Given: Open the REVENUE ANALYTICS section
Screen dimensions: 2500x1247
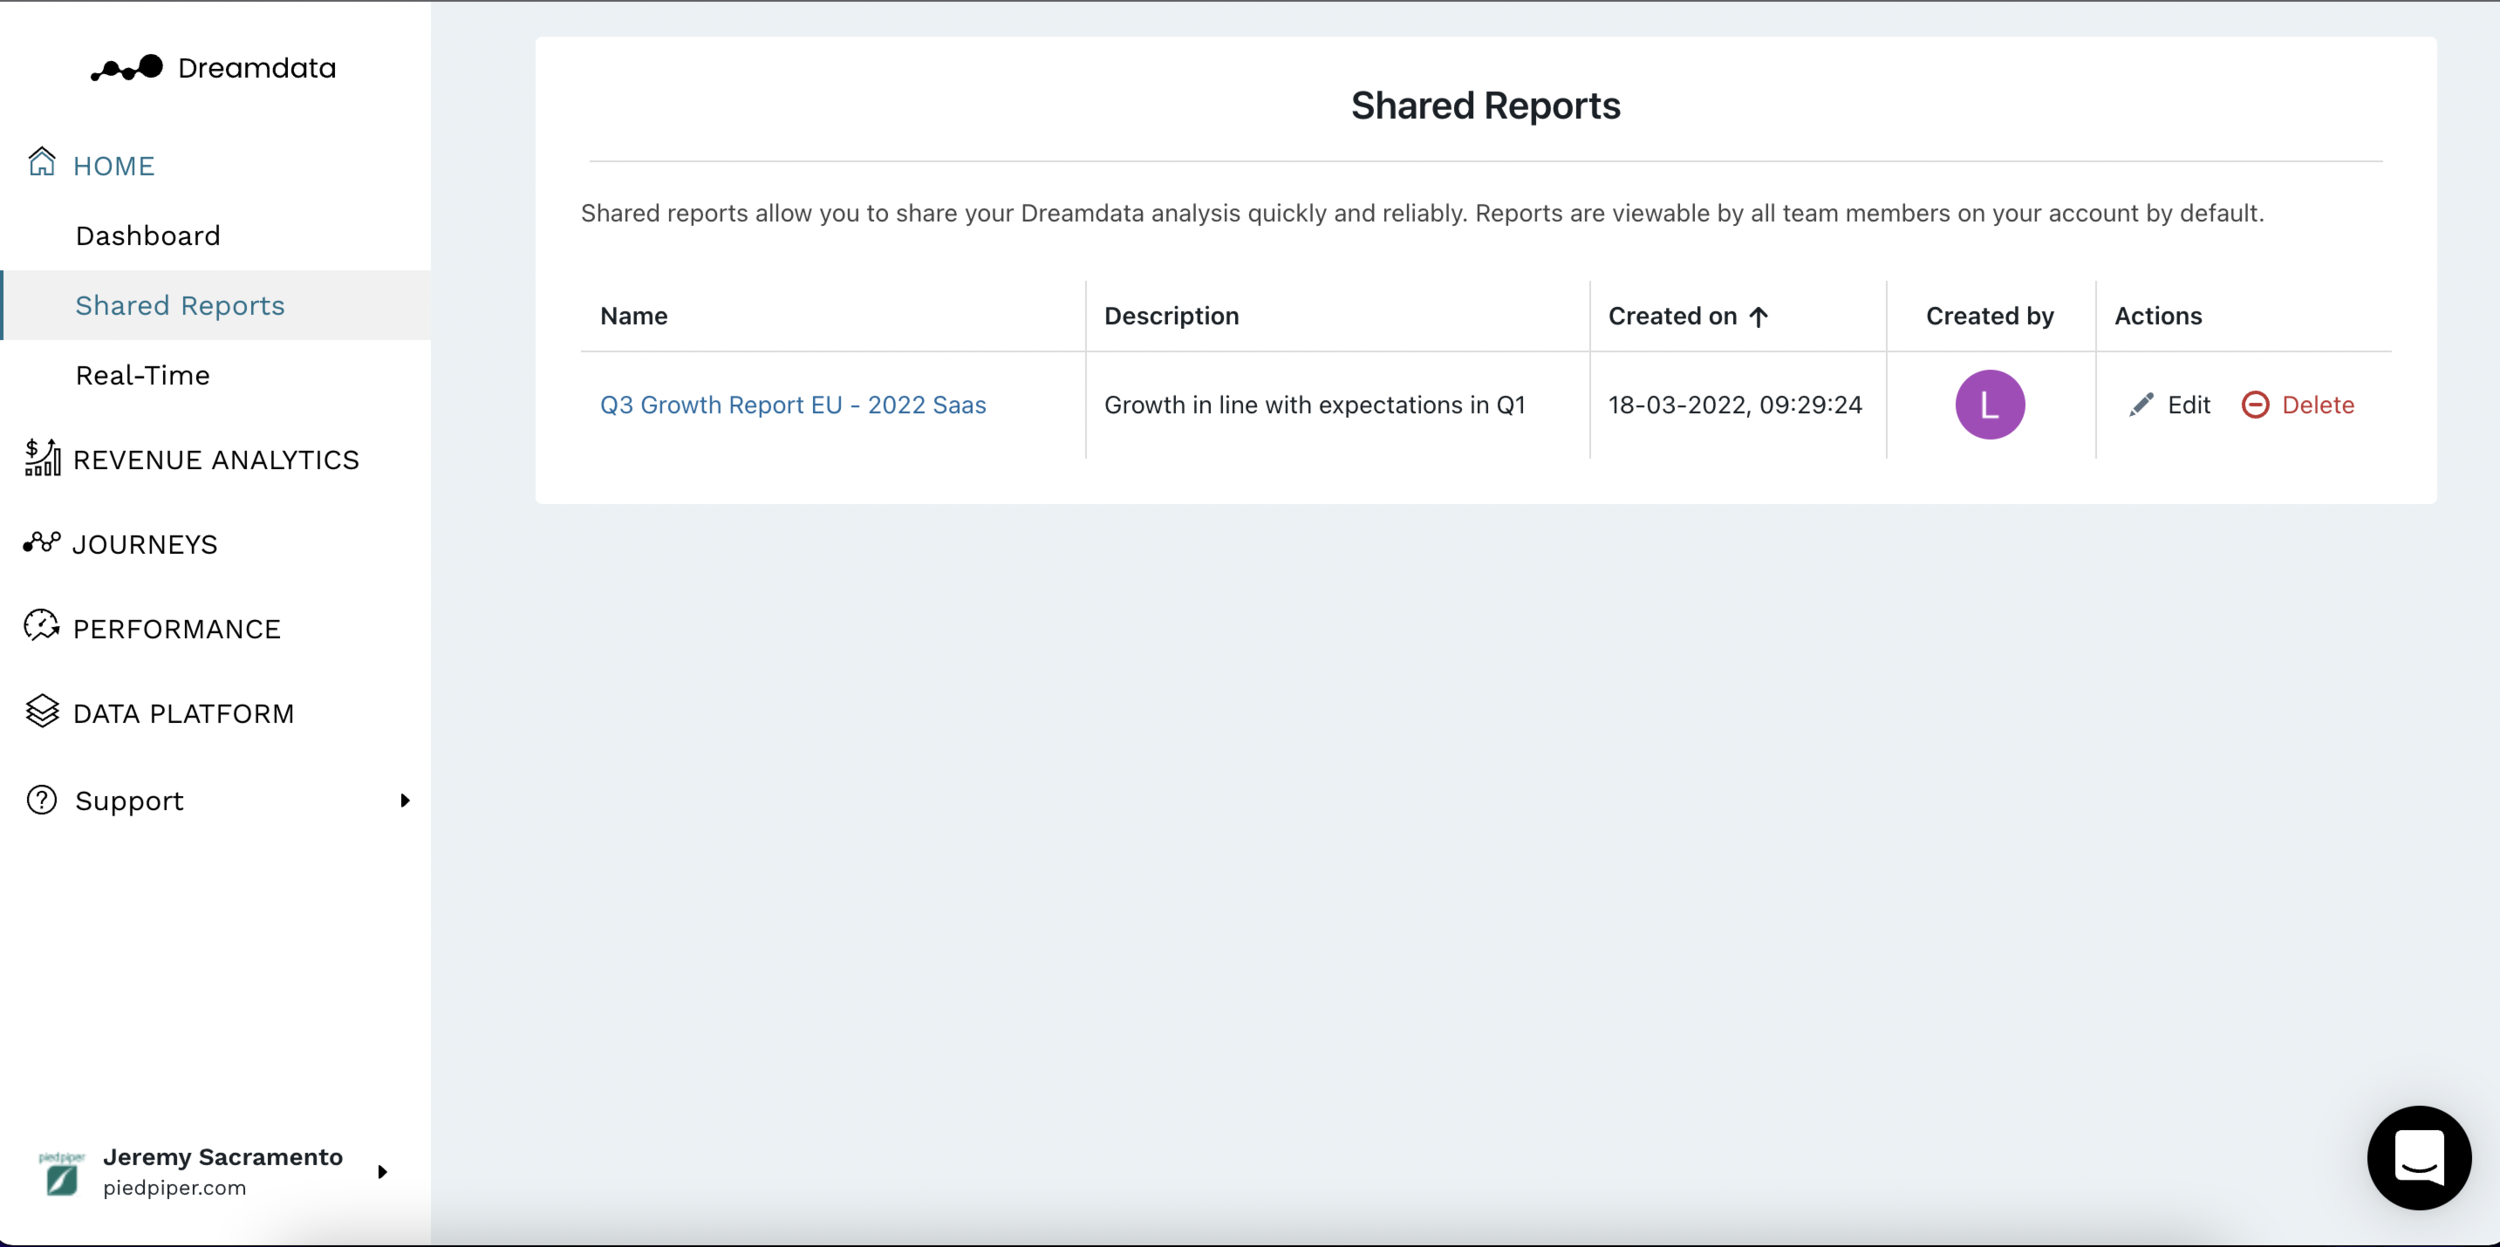Looking at the screenshot, I should click(x=216, y=460).
